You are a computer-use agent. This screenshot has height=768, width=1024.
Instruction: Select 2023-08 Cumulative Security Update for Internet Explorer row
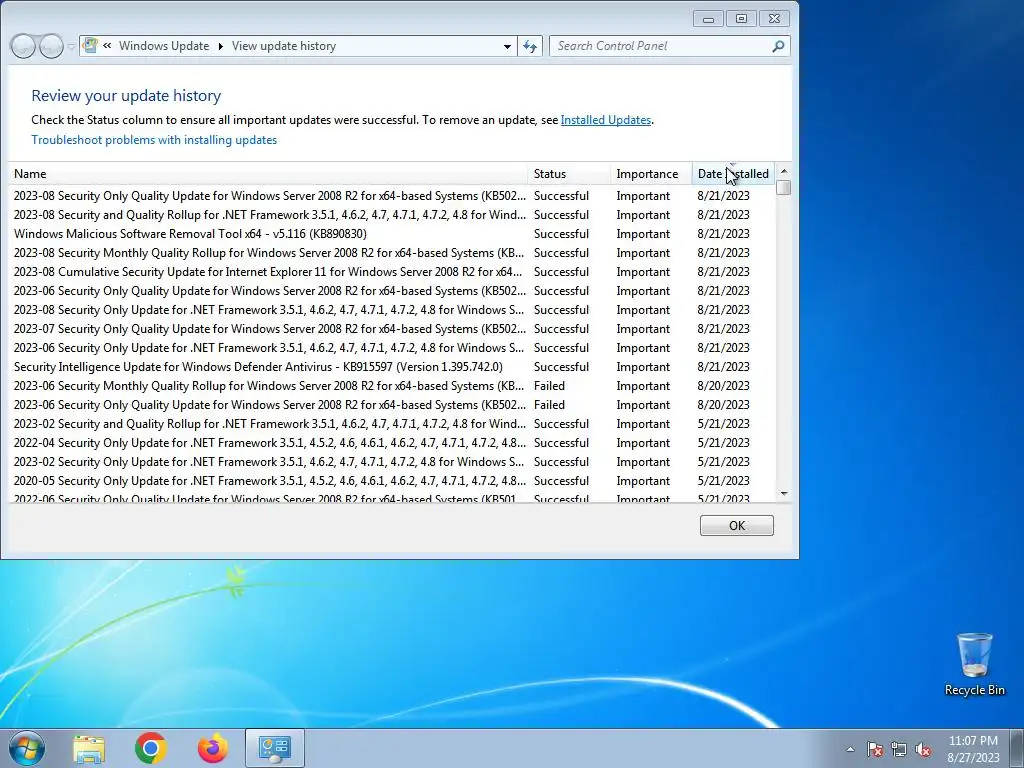click(392, 272)
